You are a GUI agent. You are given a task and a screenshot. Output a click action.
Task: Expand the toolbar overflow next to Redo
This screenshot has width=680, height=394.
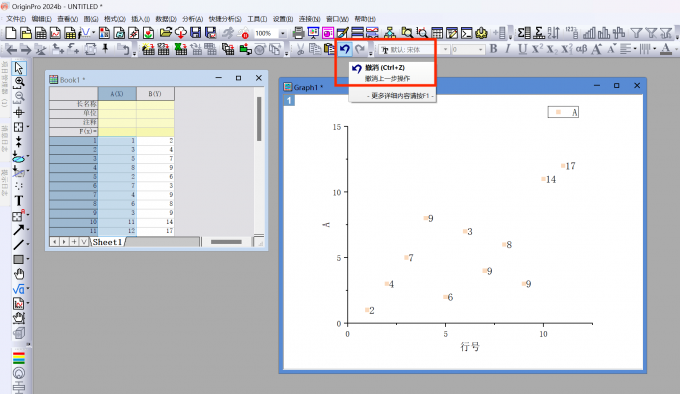click(x=371, y=53)
